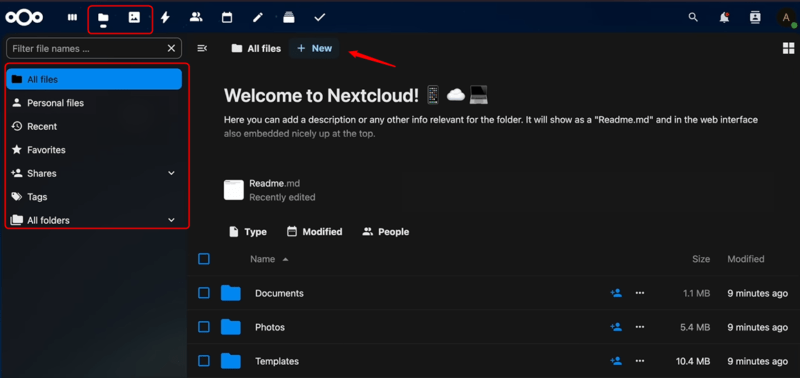Open the contacts menu icon
The width and height of the screenshot is (800, 378).
point(755,17)
